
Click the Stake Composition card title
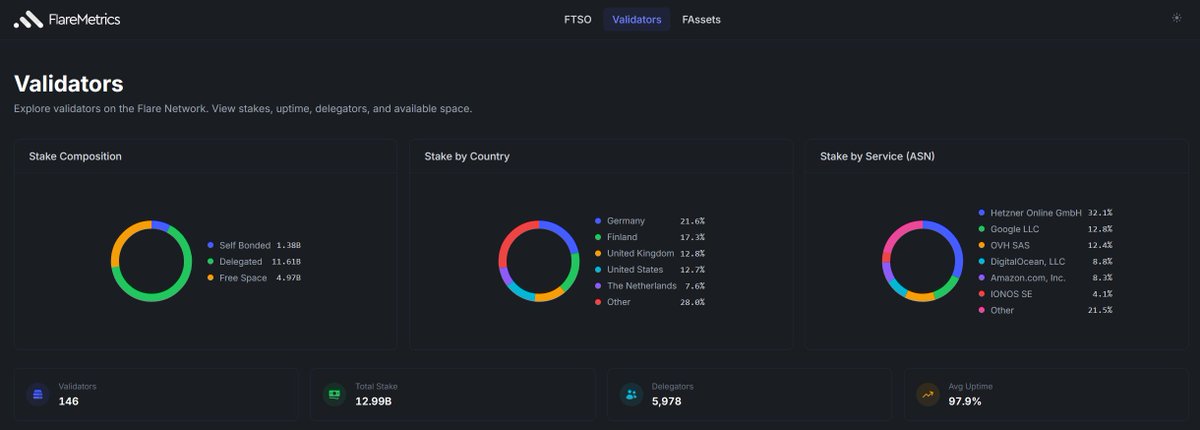click(x=76, y=156)
